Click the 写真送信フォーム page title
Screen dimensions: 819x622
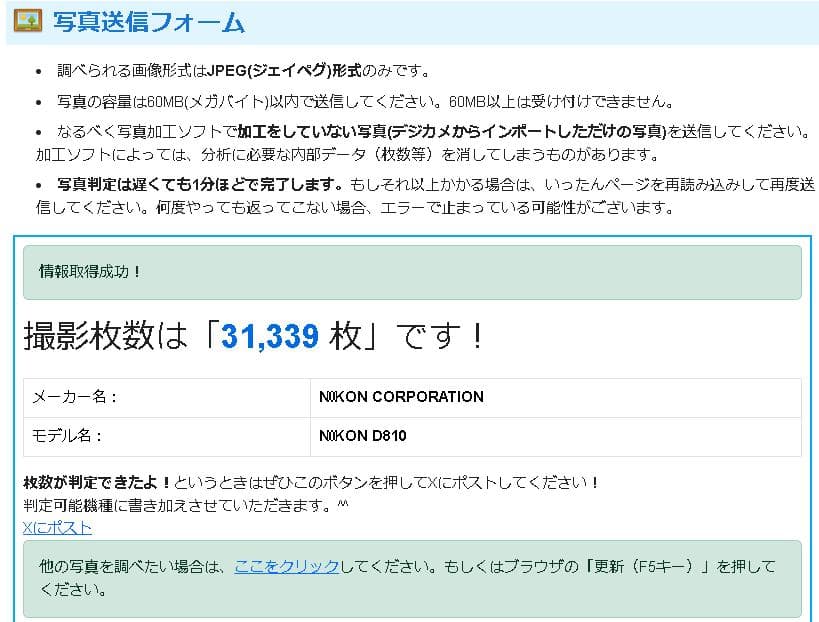pyautogui.click(x=148, y=21)
